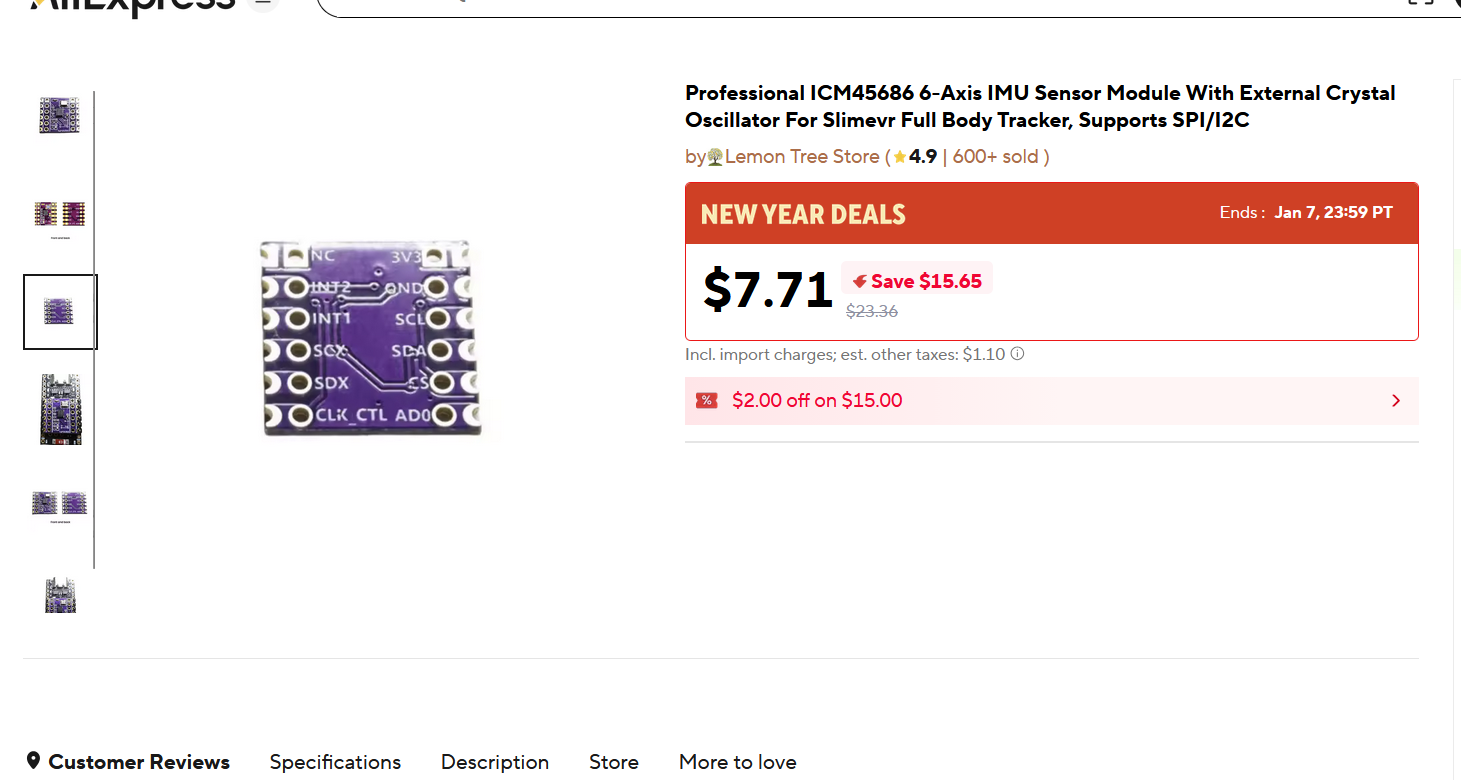The height and width of the screenshot is (780, 1461).
Task: Select the first product thumbnail at top
Action: (60, 115)
